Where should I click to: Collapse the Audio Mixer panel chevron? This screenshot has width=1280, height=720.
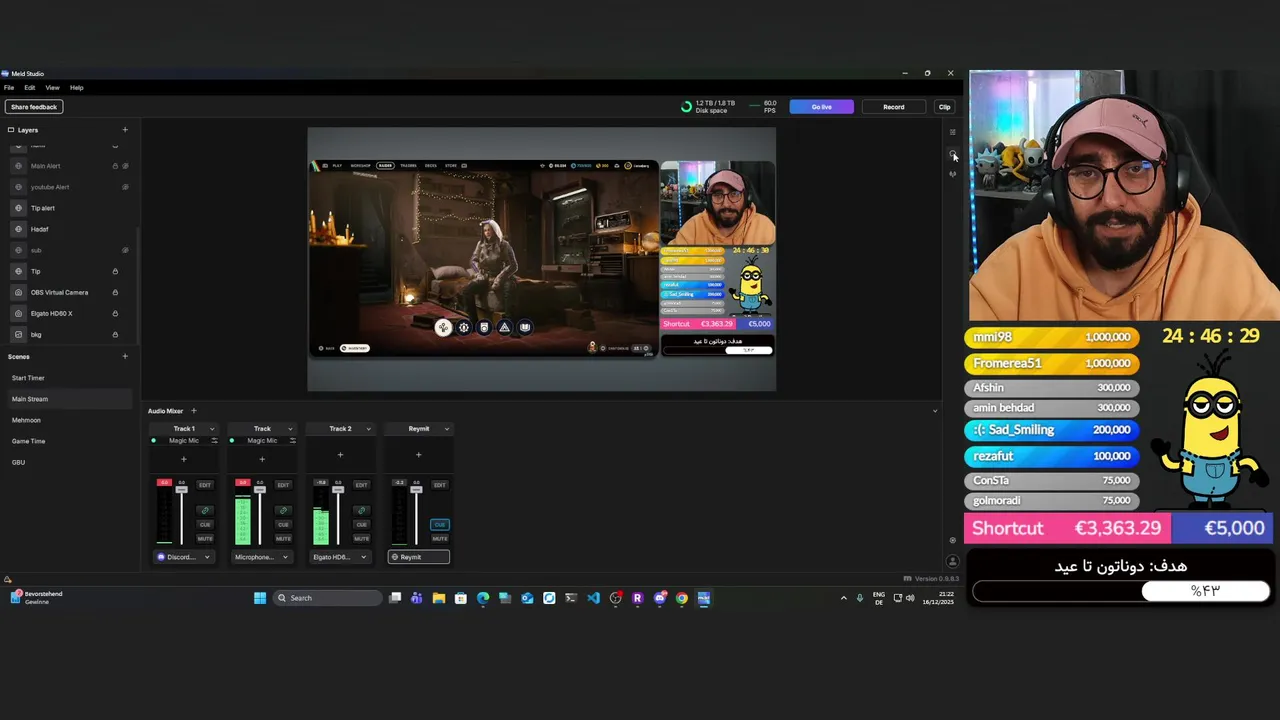pyautogui.click(x=935, y=411)
